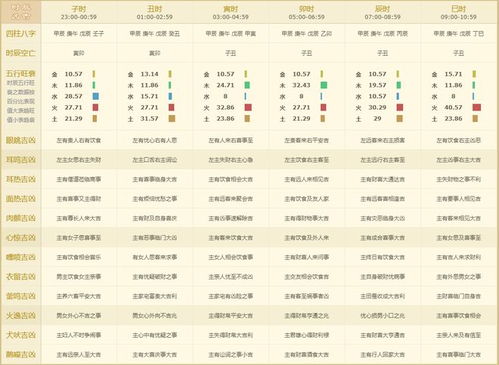This screenshot has height=365, width=499.
Task: Click the brown earth bar beside 31.57
Action: pos(172,118)
